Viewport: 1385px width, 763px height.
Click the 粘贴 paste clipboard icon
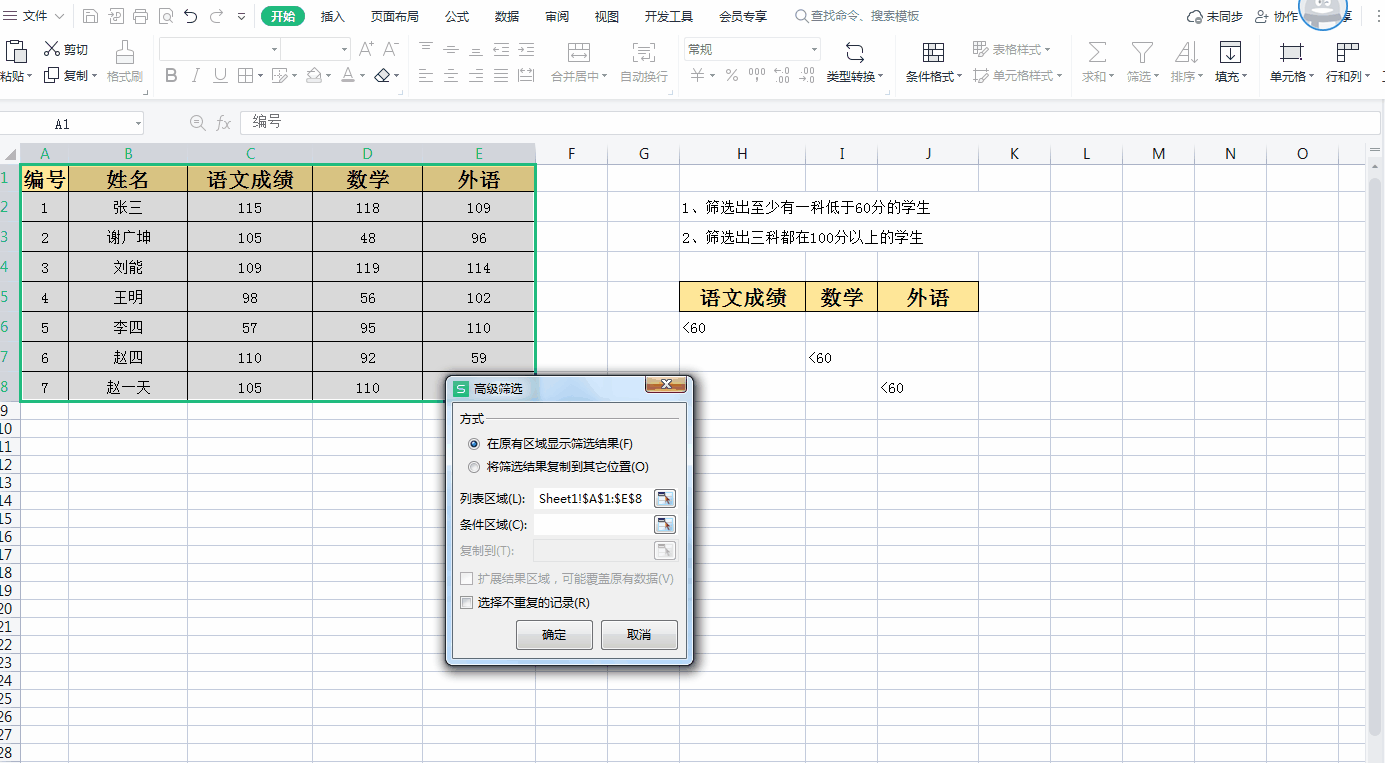tap(16, 52)
